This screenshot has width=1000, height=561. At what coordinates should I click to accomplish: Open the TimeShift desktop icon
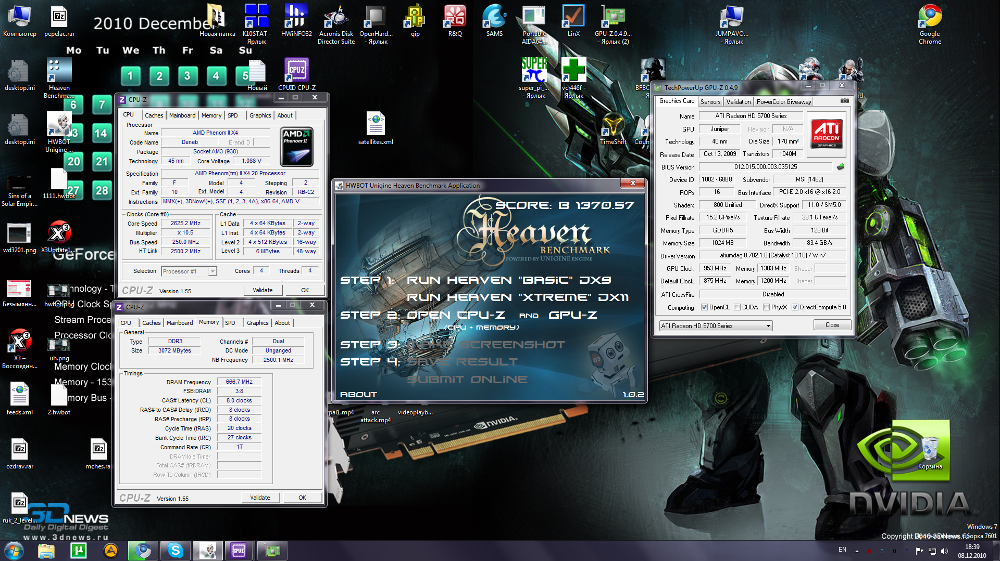[613, 129]
